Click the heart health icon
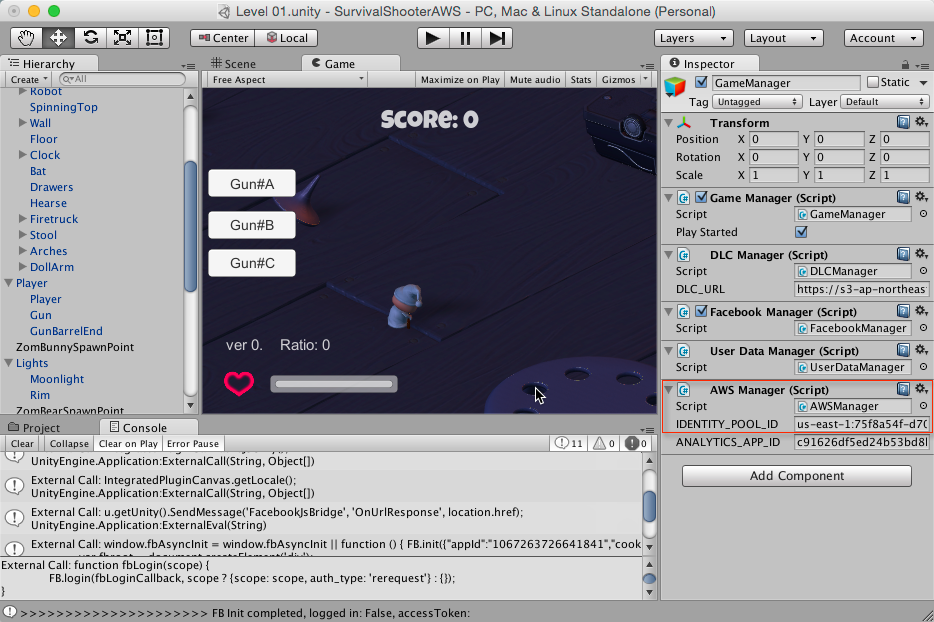The height and width of the screenshot is (622, 934). pos(239,384)
